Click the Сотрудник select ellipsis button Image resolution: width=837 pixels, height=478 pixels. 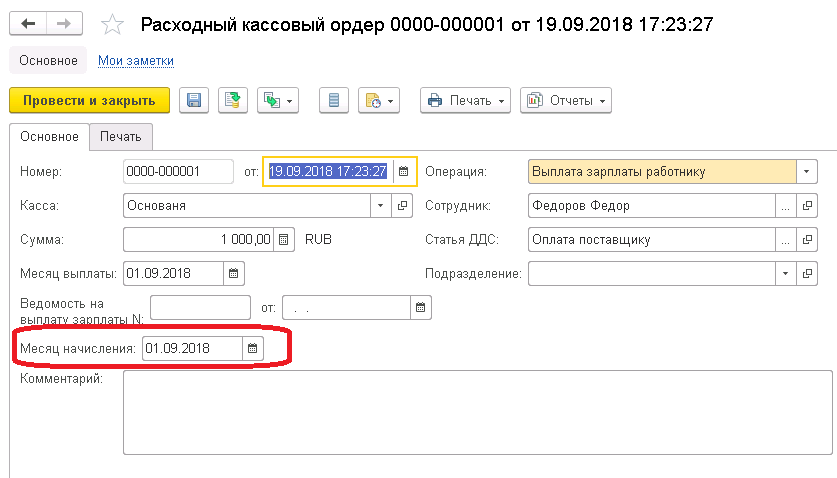tap(785, 206)
